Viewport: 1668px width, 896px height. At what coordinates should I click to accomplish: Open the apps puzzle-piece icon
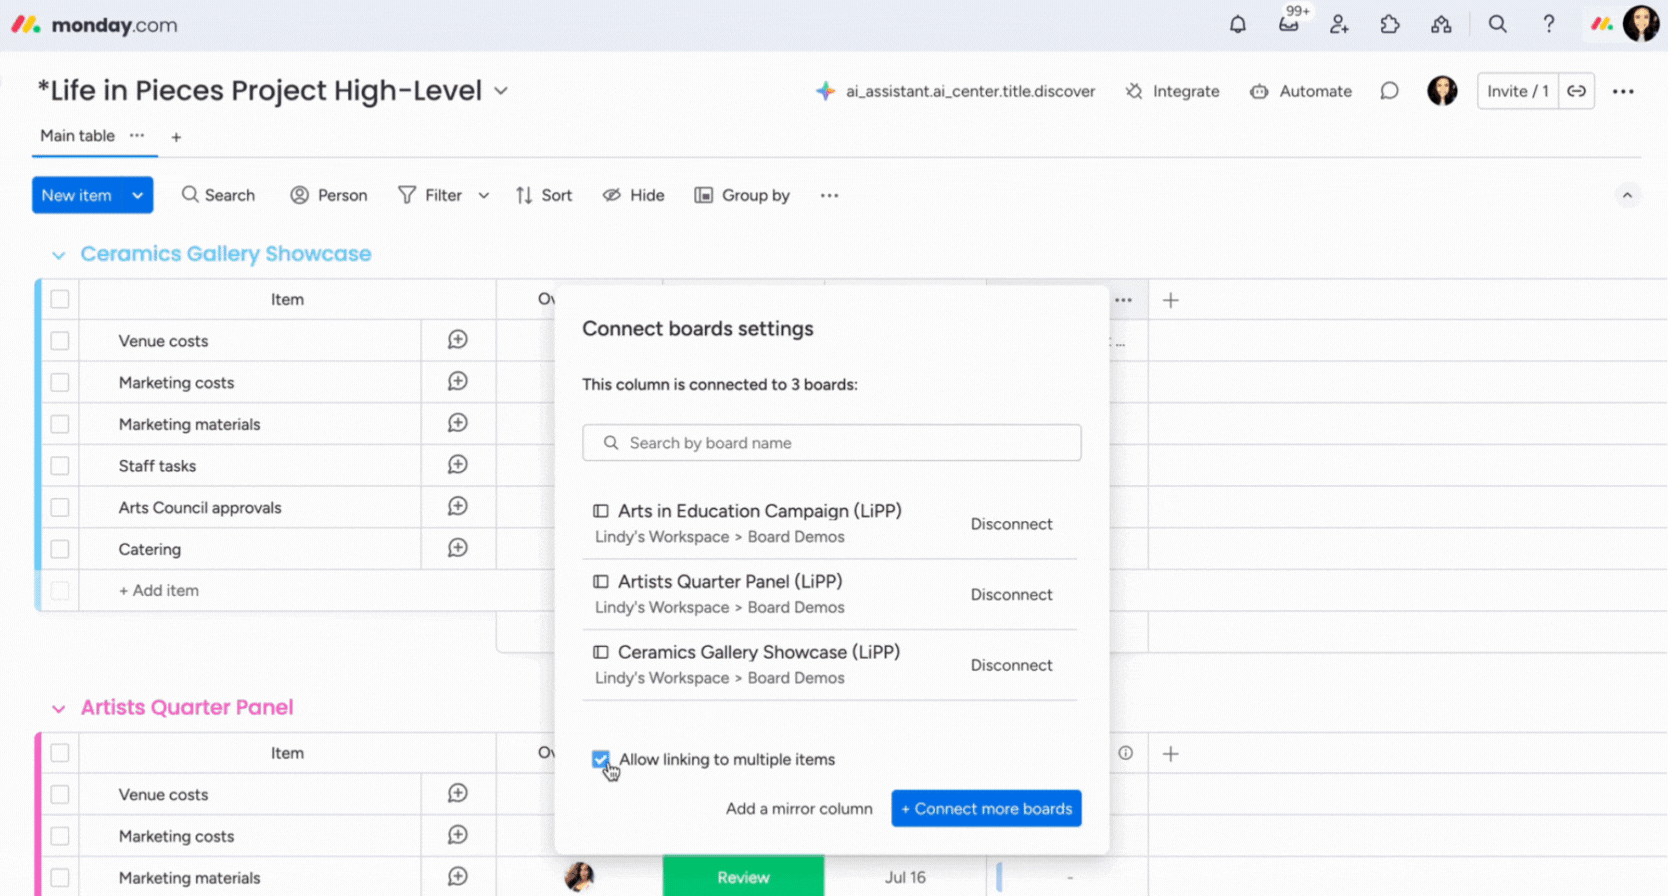pos(1390,24)
